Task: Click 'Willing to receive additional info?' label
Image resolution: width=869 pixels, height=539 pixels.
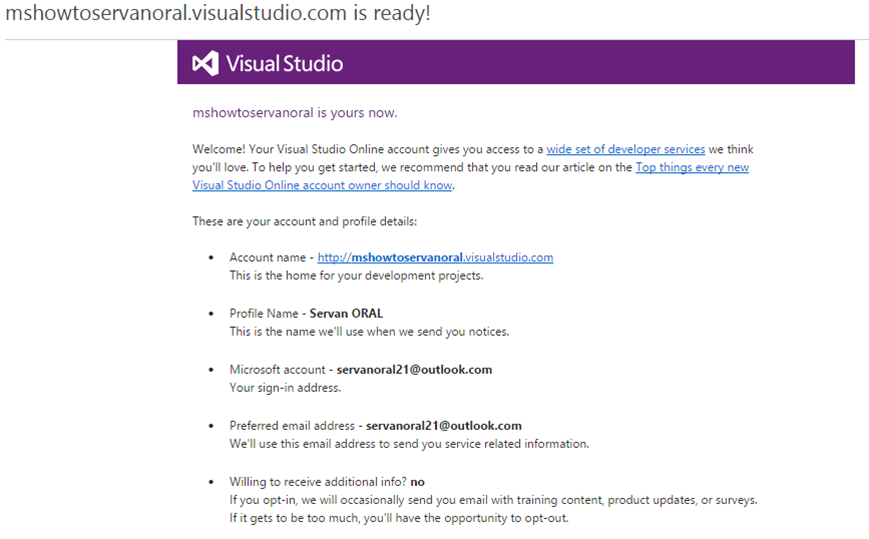Action: click(318, 482)
